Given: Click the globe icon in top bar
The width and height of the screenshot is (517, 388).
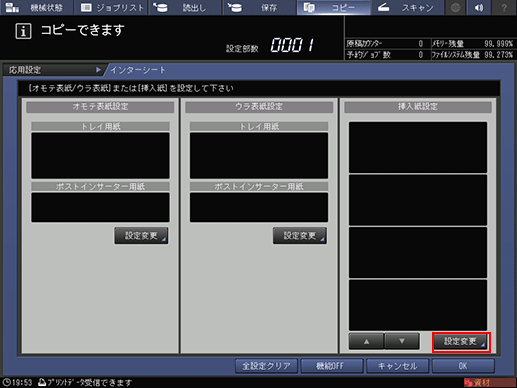Looking at the screenshot, I should pyautogui.click(x=456, y=7).
